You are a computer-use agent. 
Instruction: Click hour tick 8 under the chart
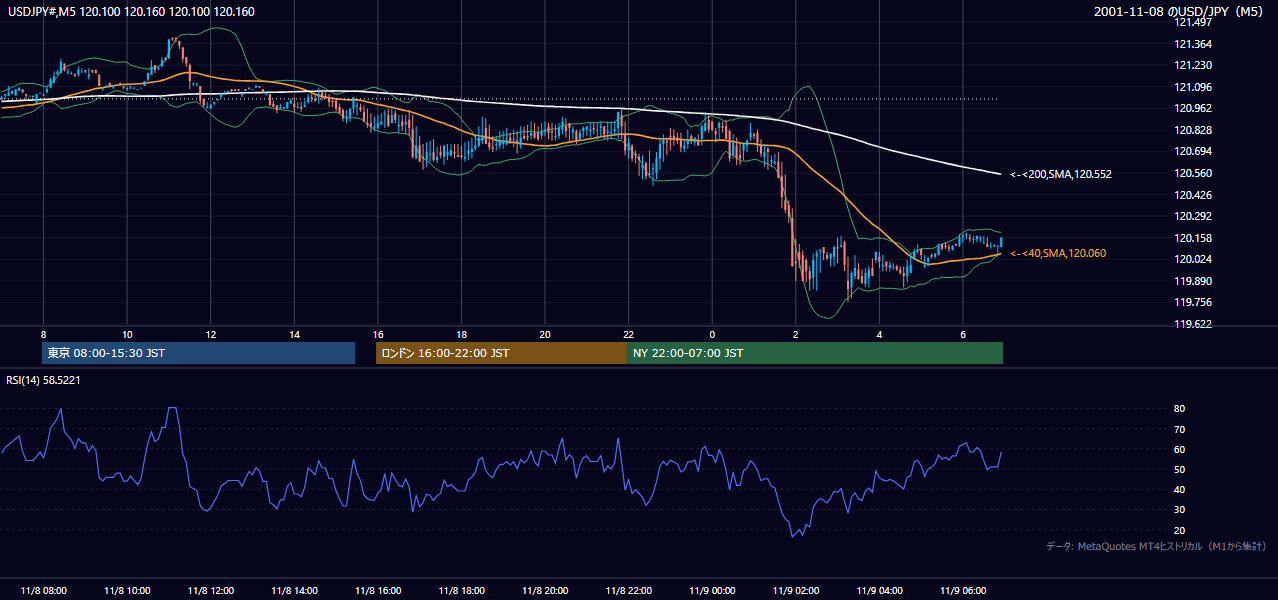pos(43,334)
